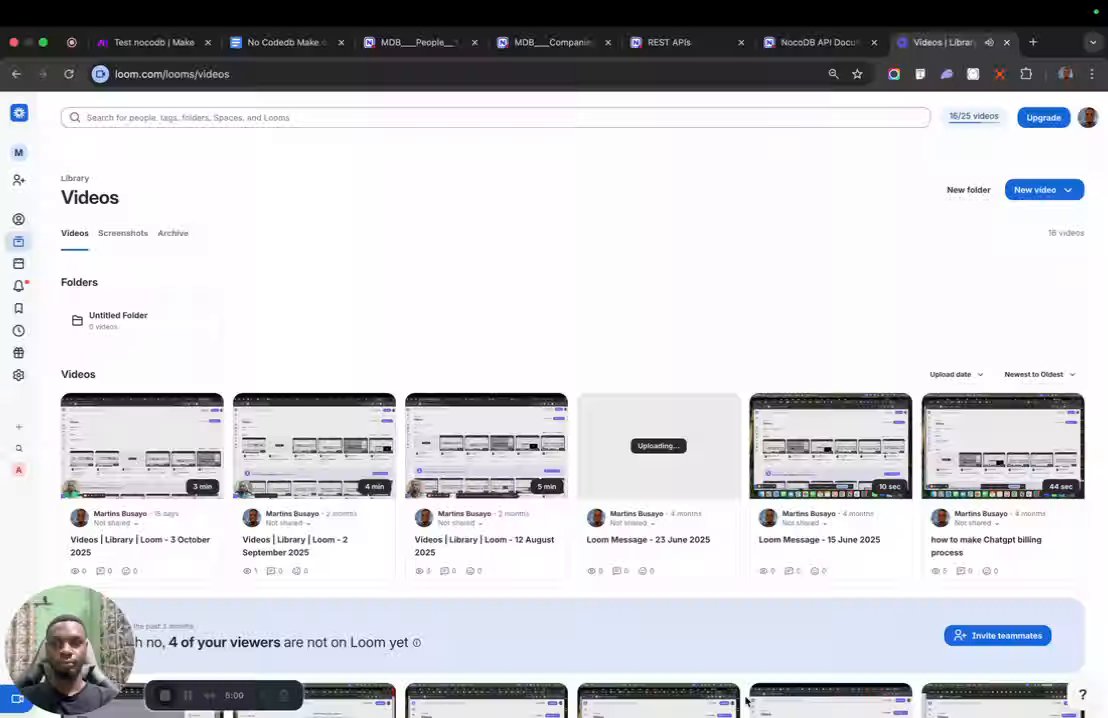Open the M workspace avatar
Screen dimensions: 1108x718
pos(19,153)
